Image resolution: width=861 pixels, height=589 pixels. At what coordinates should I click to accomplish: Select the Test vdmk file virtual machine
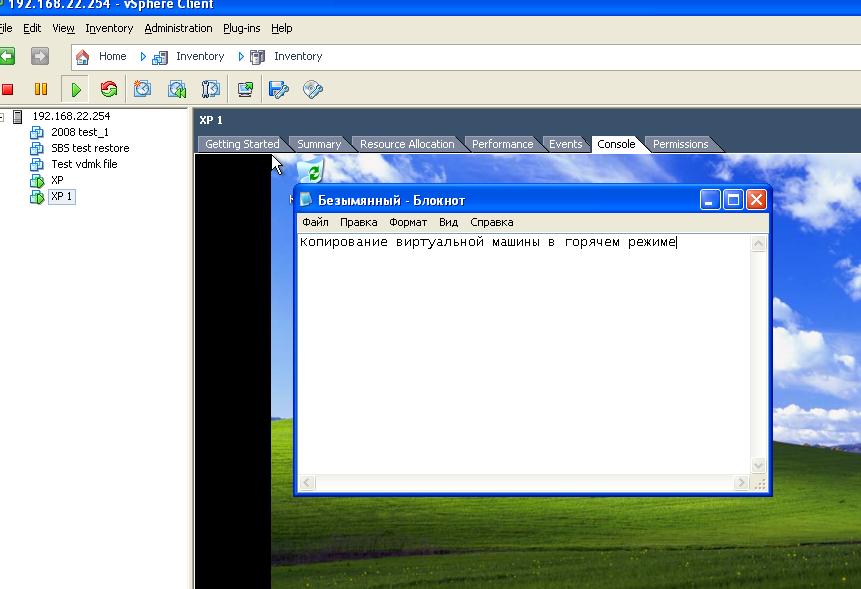tap(84, 164)
